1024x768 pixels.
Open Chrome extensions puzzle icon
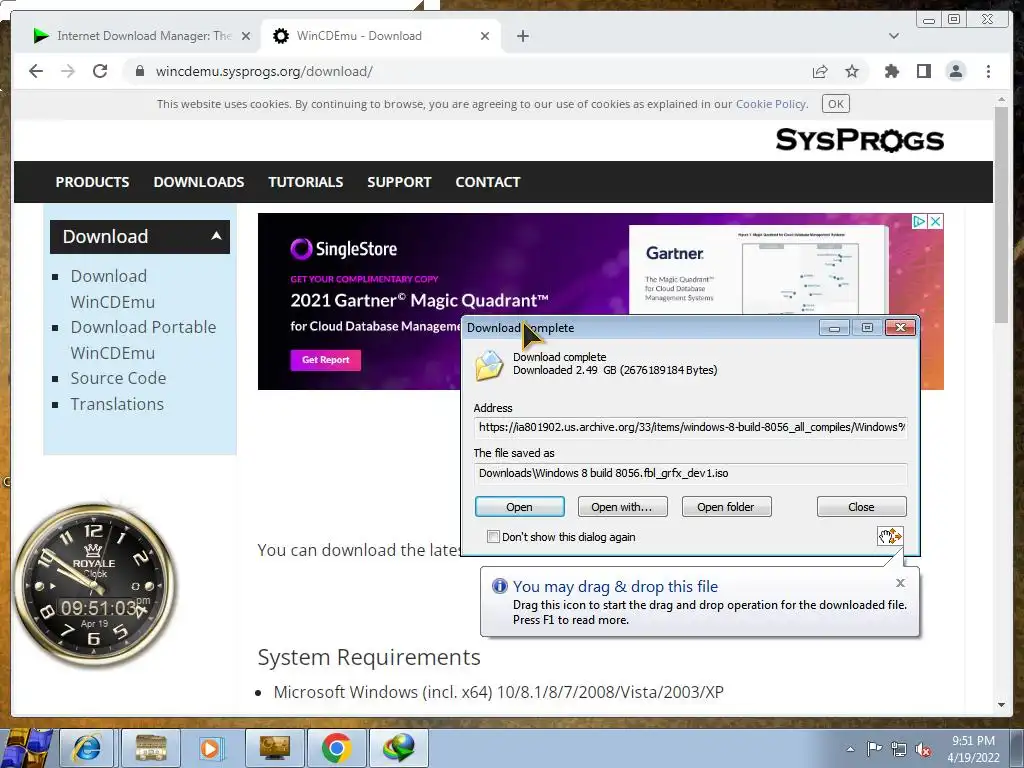(891, 71)
